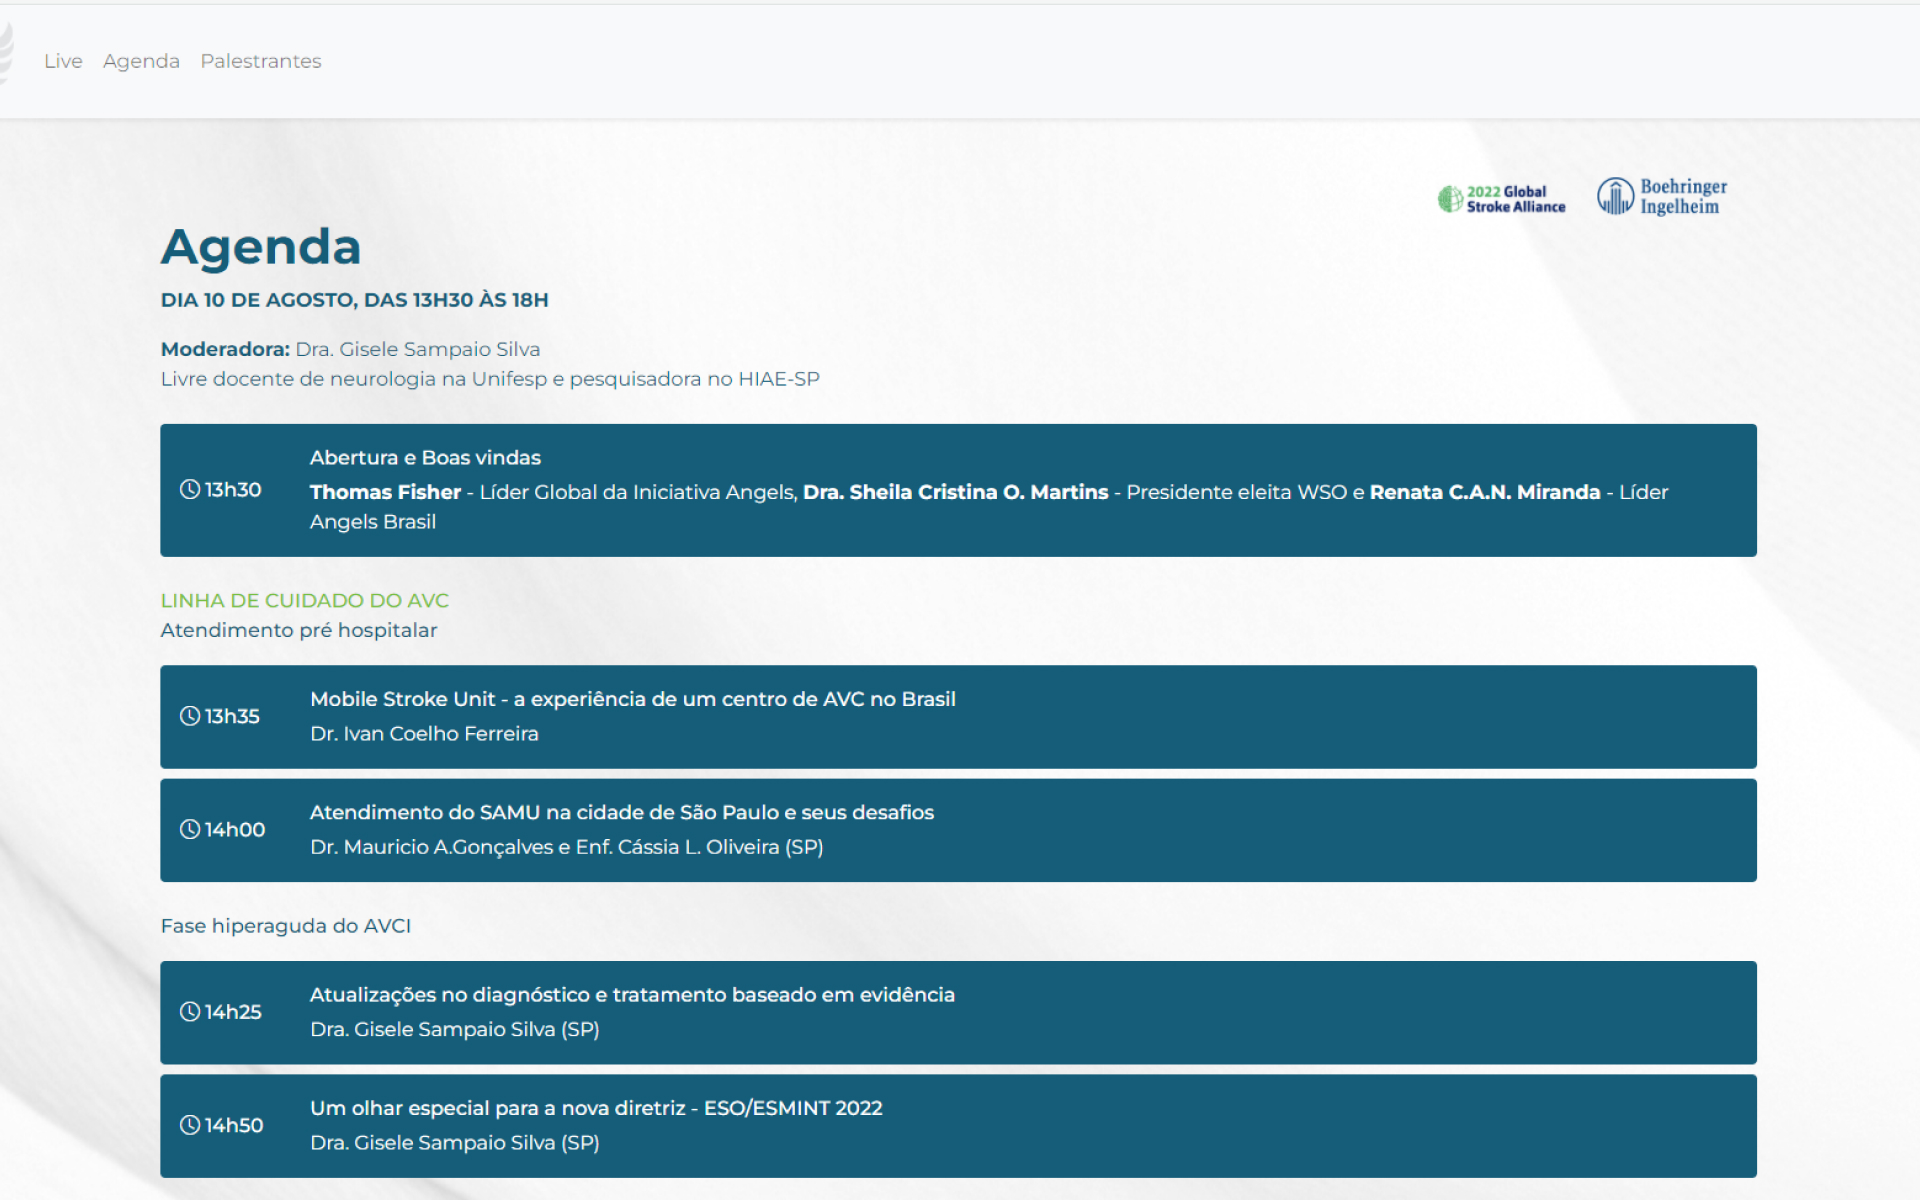The width and height of the screenshot is (1920, 1200).
Task: Select the ESO/ESMINT 2022 session title
Action: point(595,1108)
